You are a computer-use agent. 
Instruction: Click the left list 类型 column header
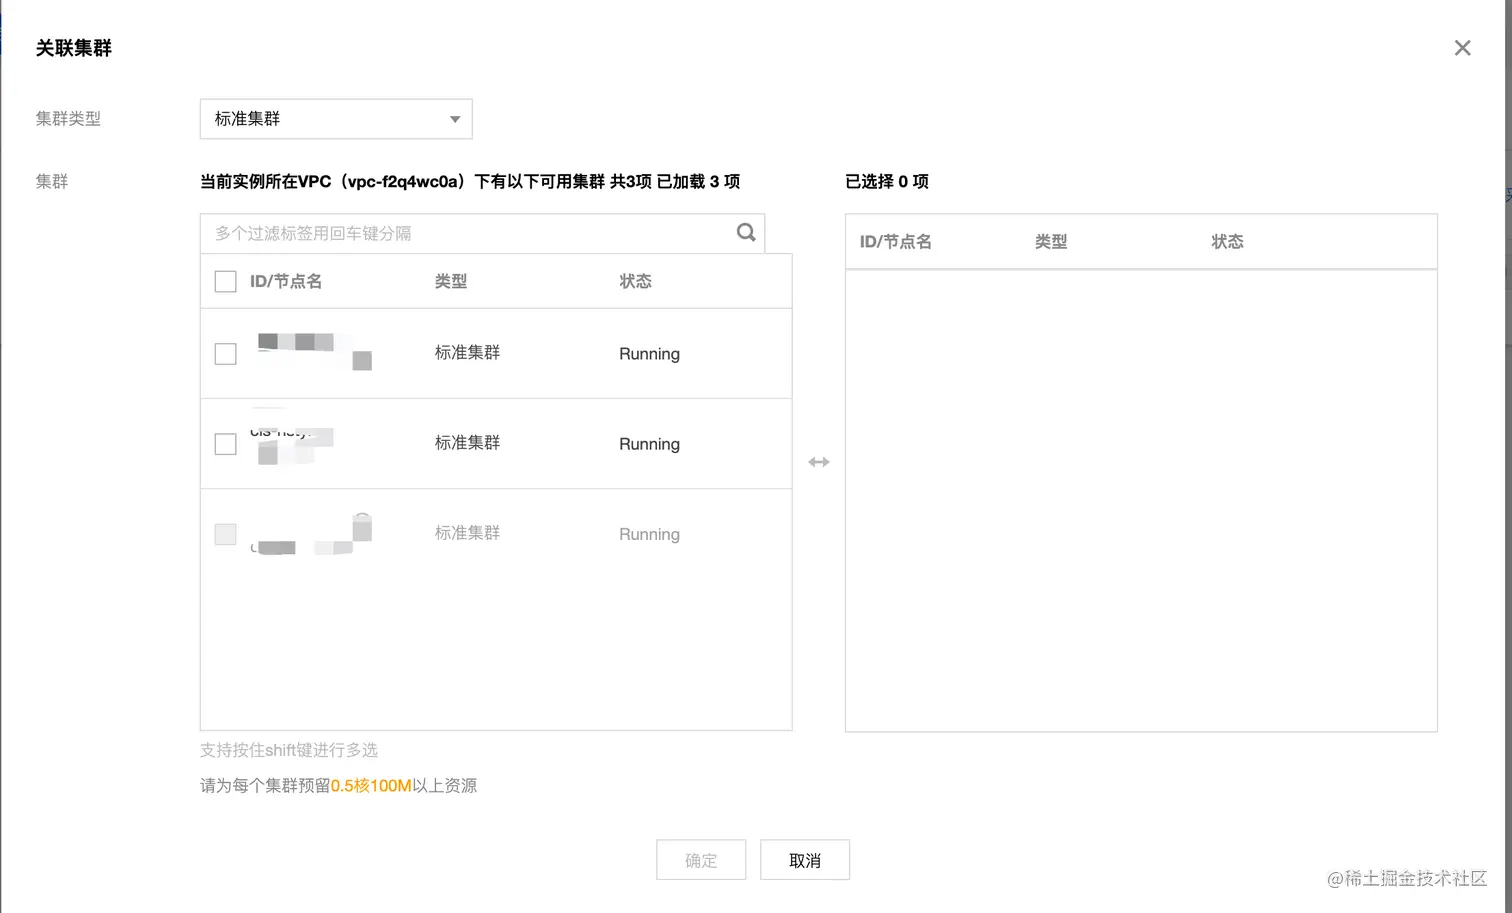pos(451,282)
